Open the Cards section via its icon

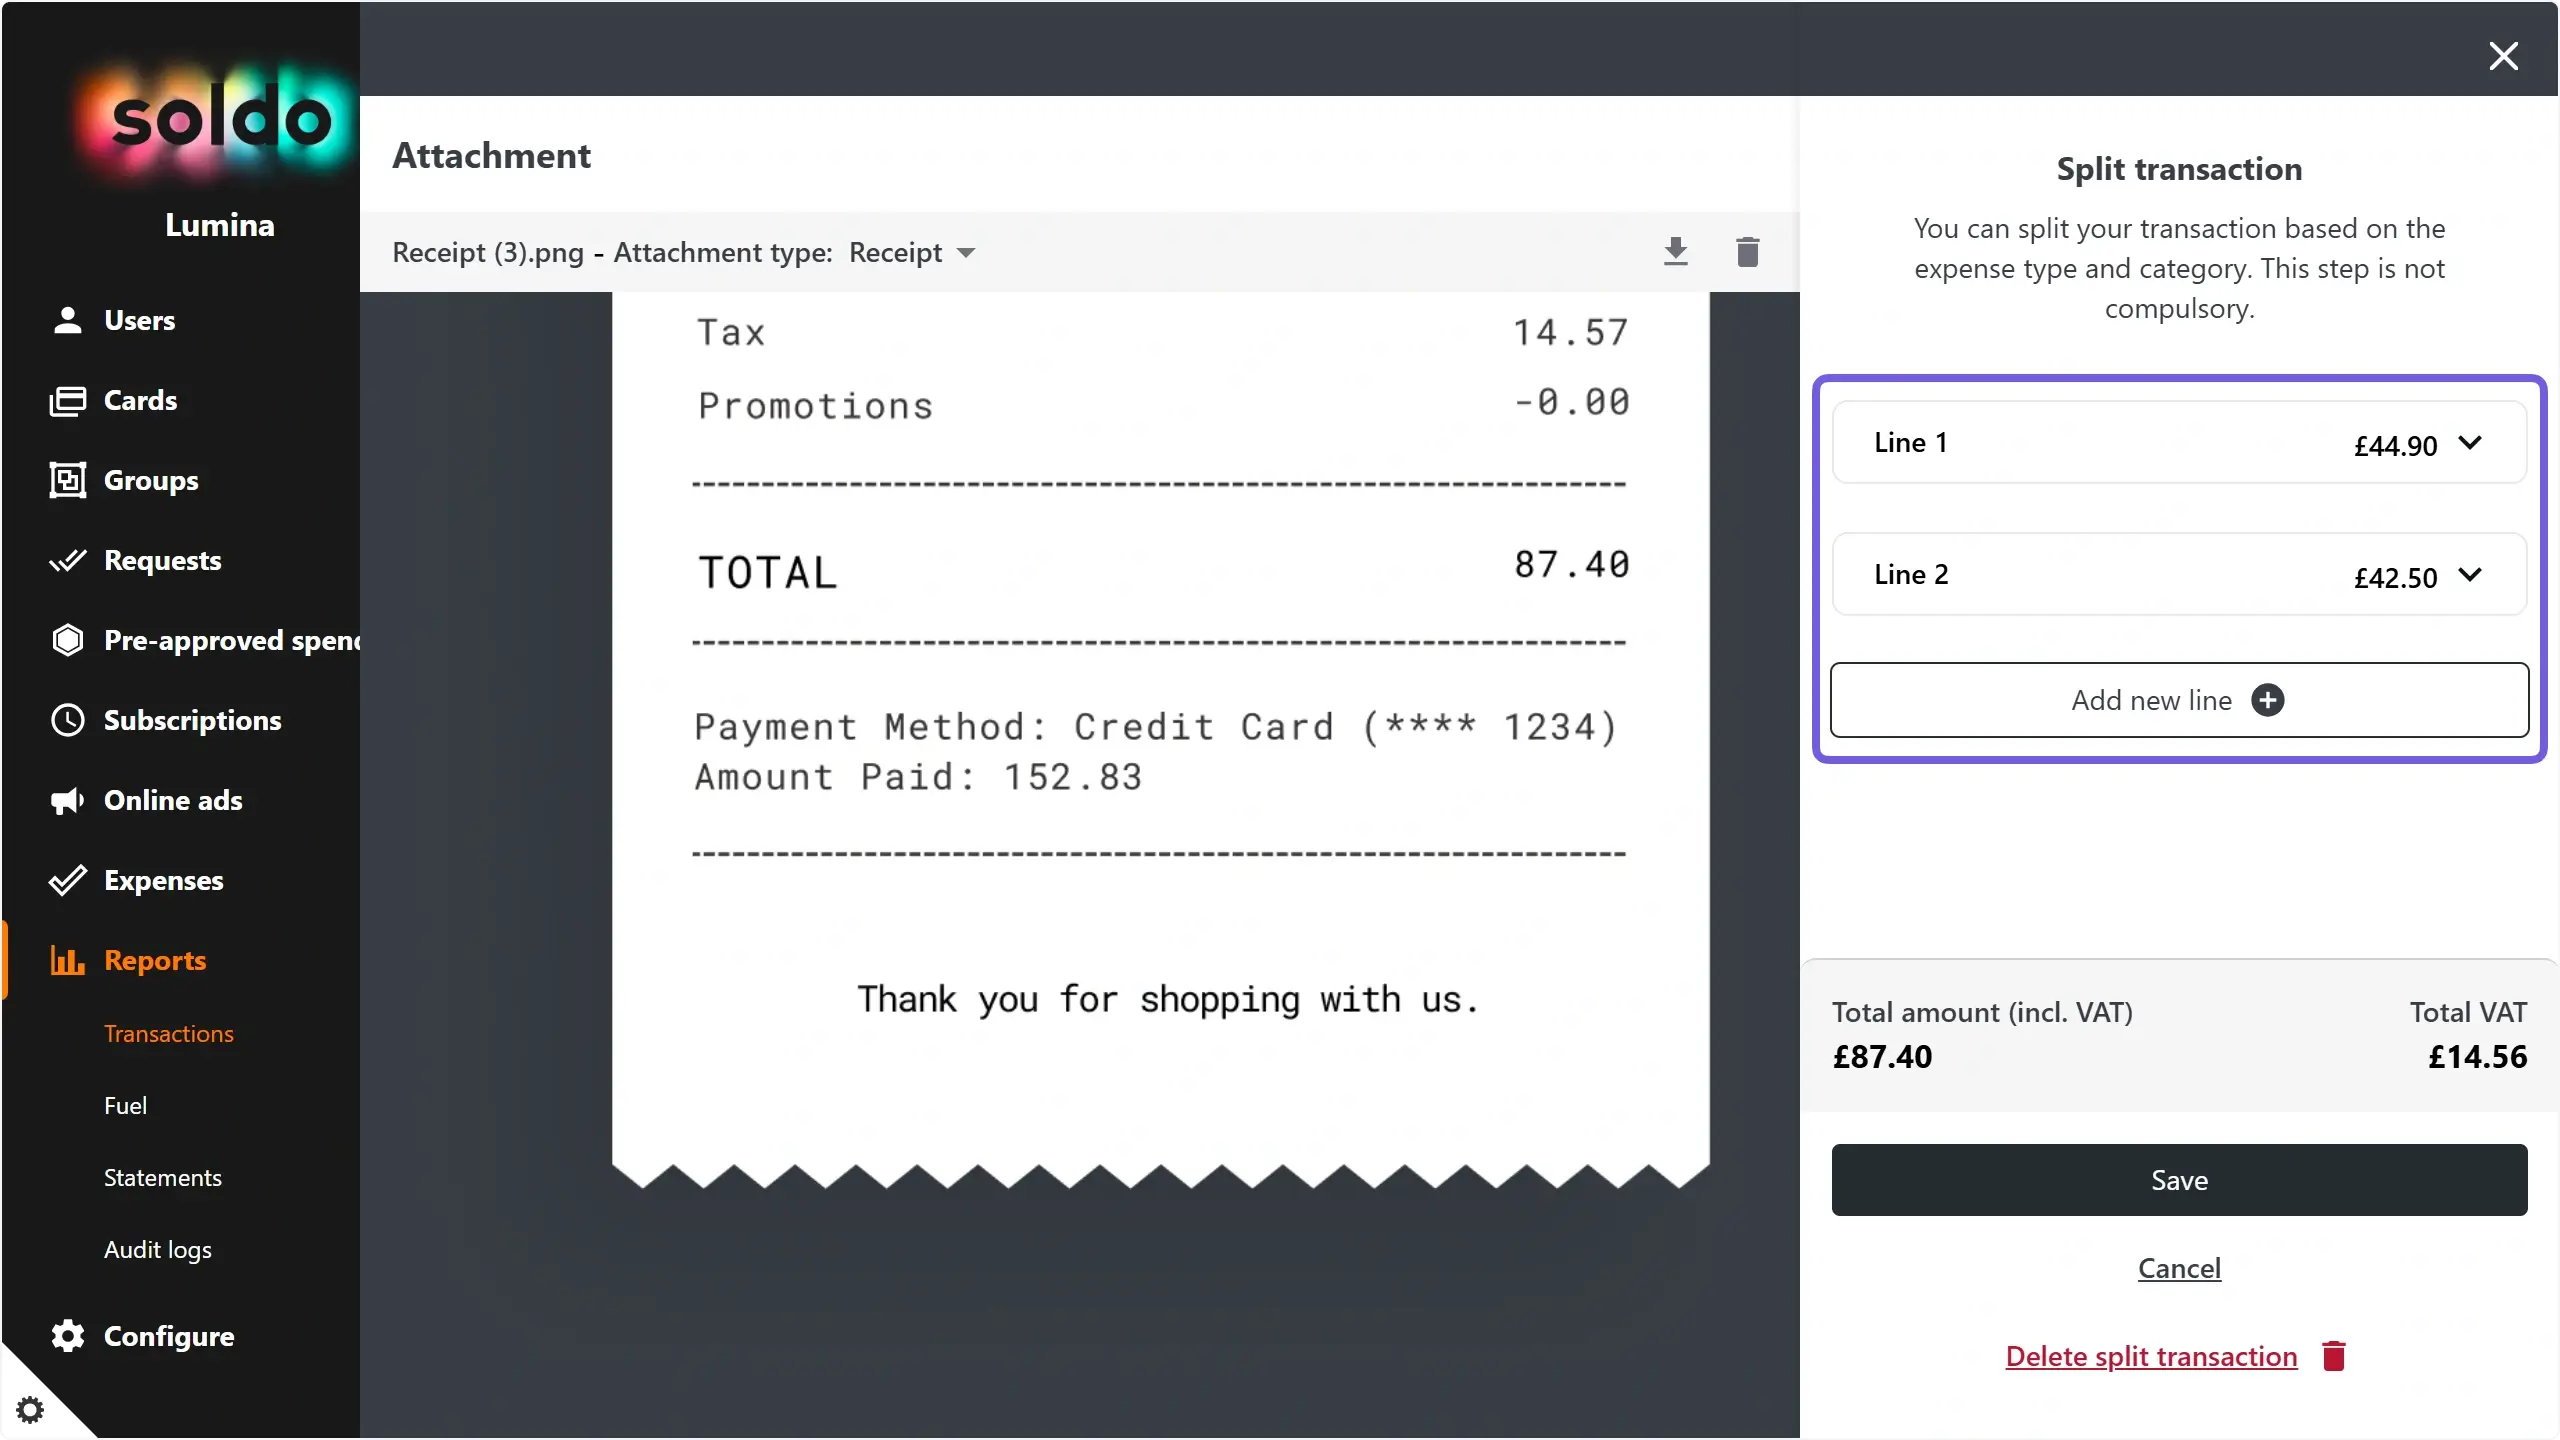[67, 401]
